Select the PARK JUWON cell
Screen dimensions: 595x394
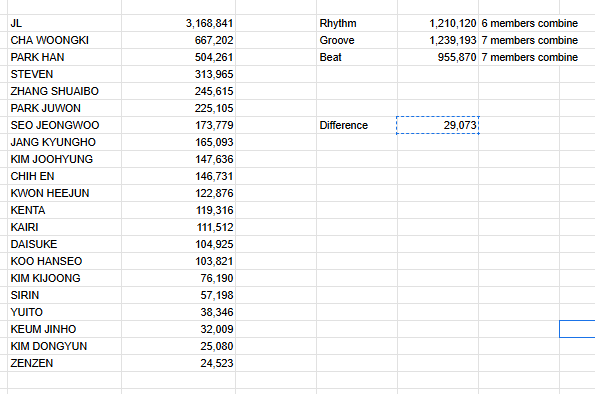coord(65,108)
